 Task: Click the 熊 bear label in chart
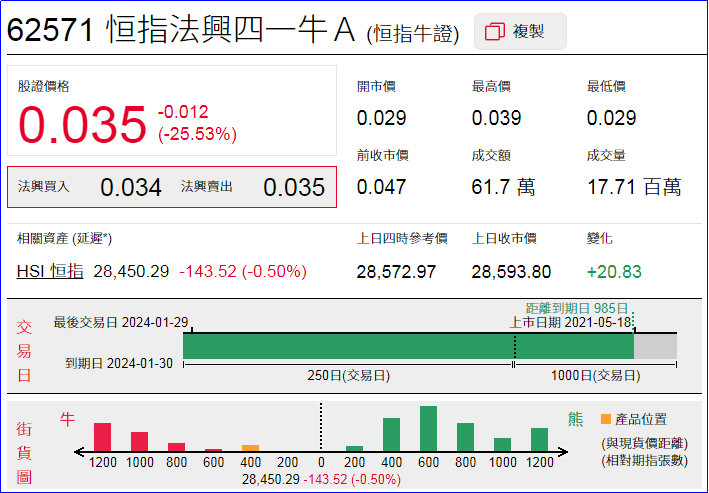tap(575, 419)
